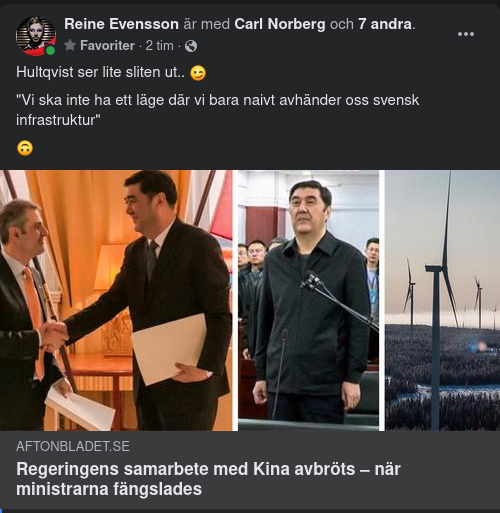Viewport: 500px width, 513px height.
Task: Click the upside-down face emoji
Action: tap(25, 148)
